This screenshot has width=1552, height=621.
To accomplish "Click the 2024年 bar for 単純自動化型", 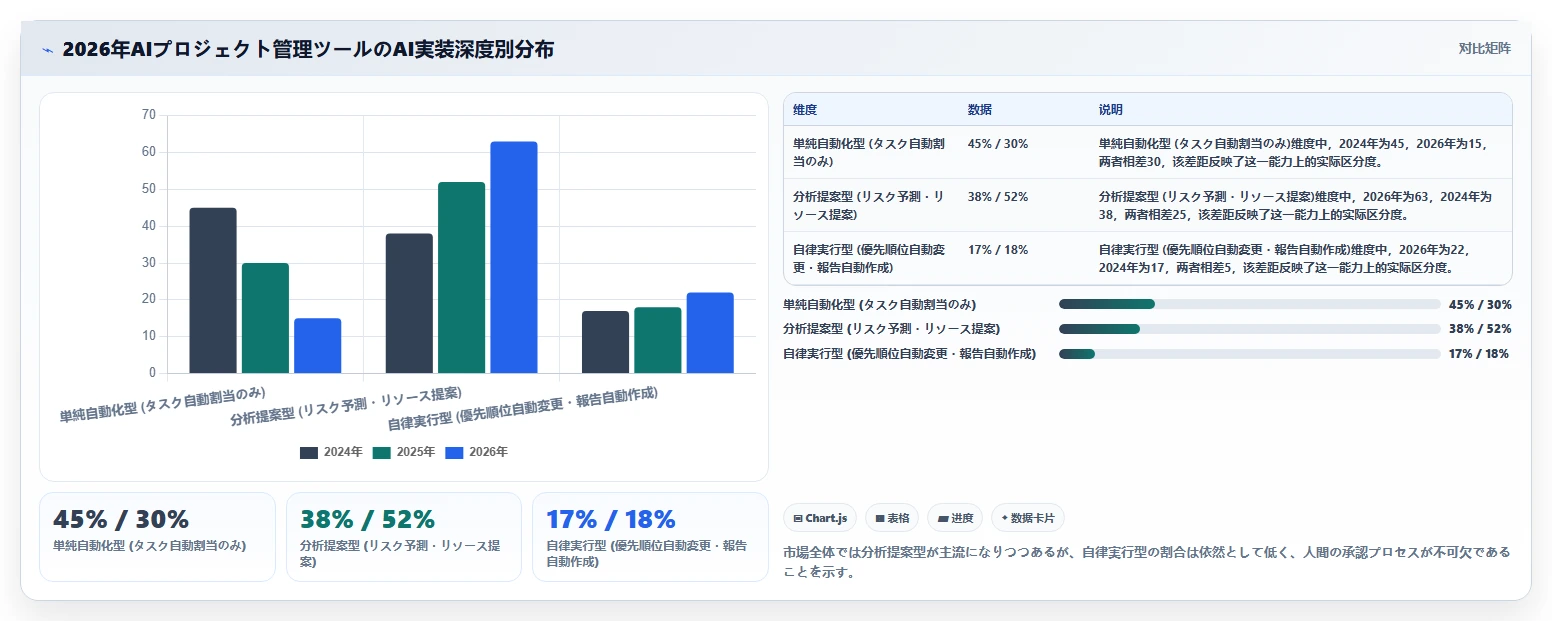I will coord(213,290).
